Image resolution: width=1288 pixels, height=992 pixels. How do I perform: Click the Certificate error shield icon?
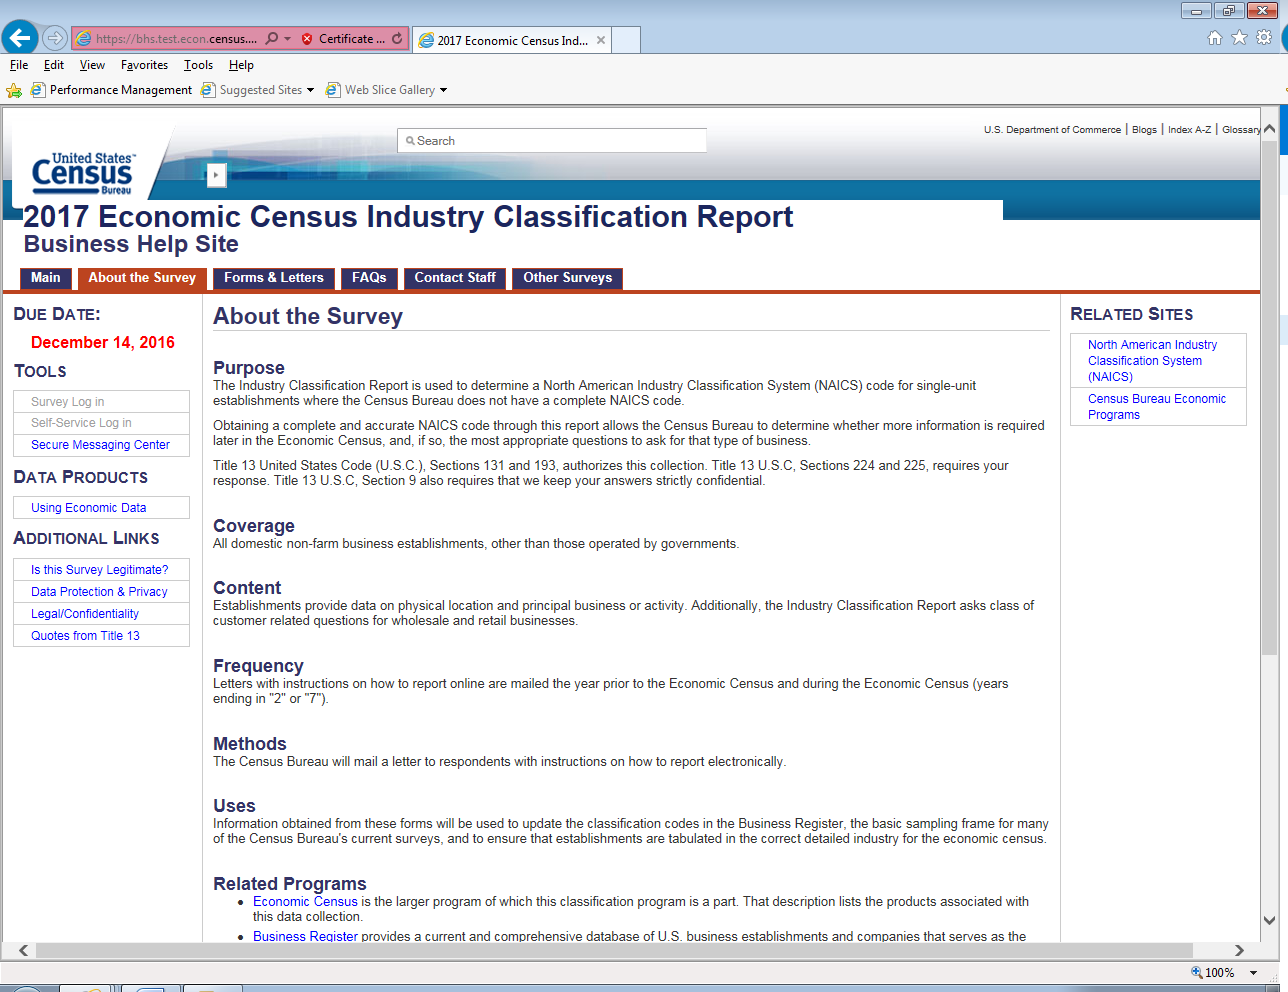(307, 39)
